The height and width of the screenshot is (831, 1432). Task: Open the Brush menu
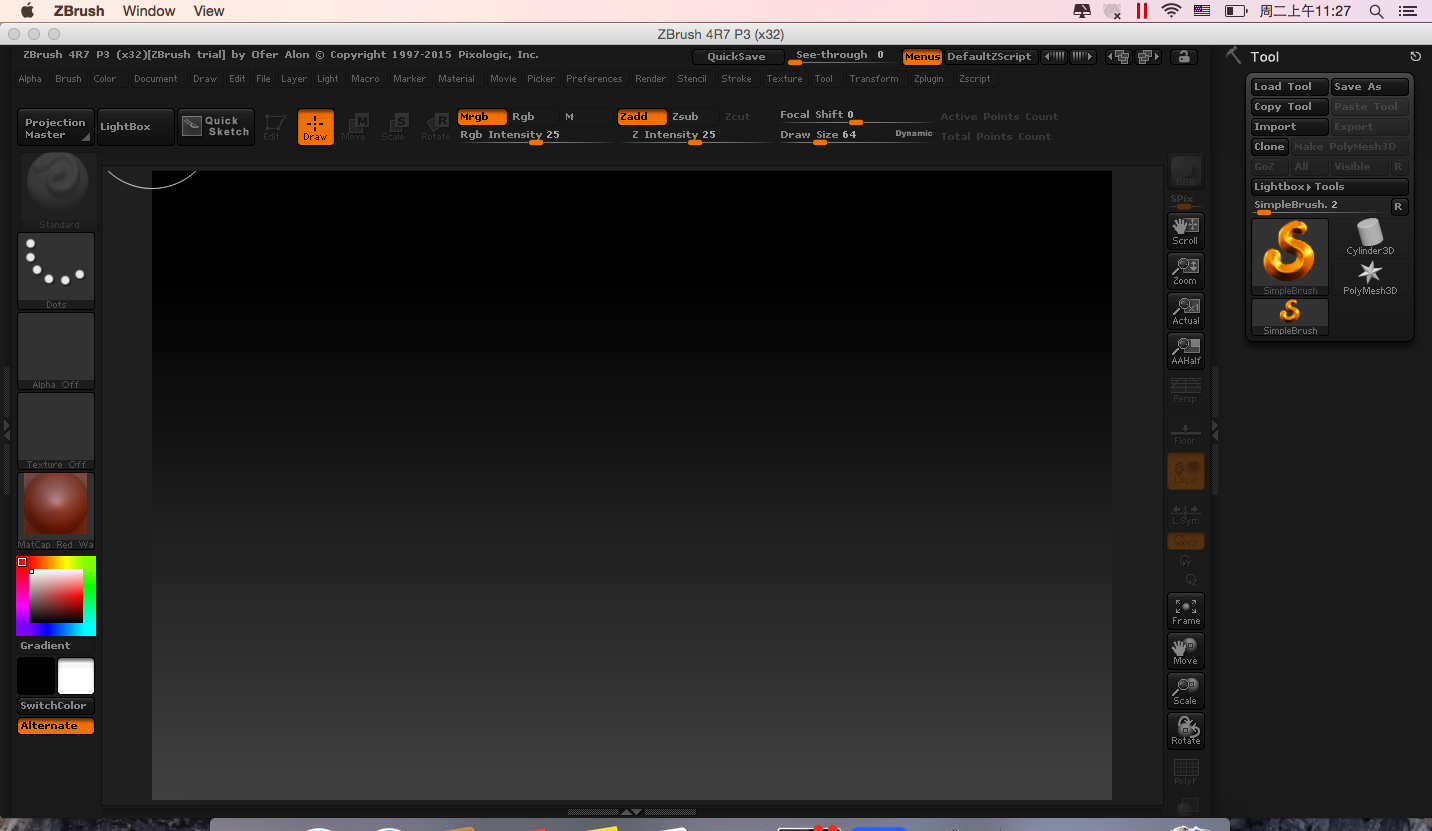pyautogui.click(x=68, y=79)
